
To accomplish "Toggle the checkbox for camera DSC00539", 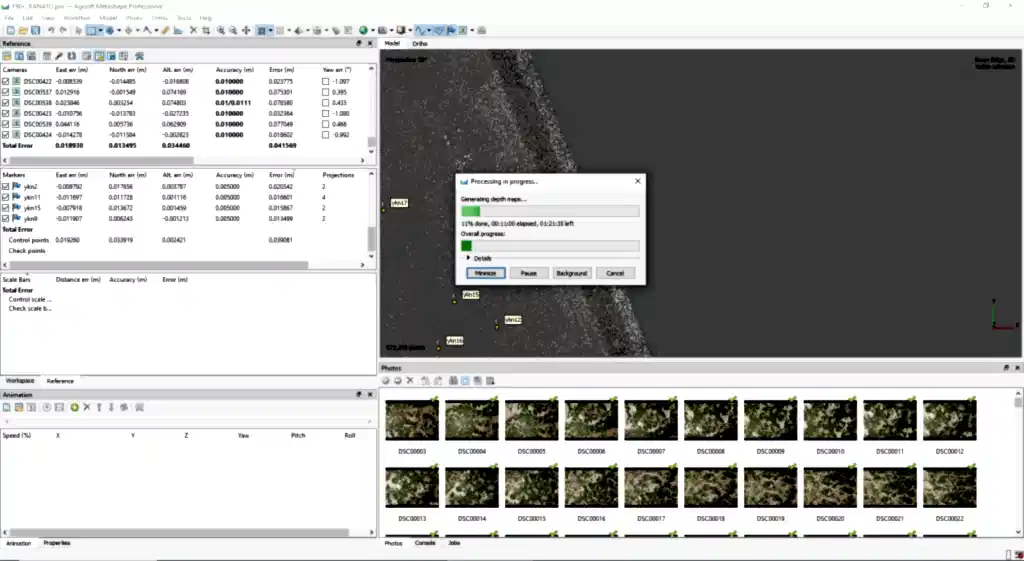I will click(x=7, y=123).
